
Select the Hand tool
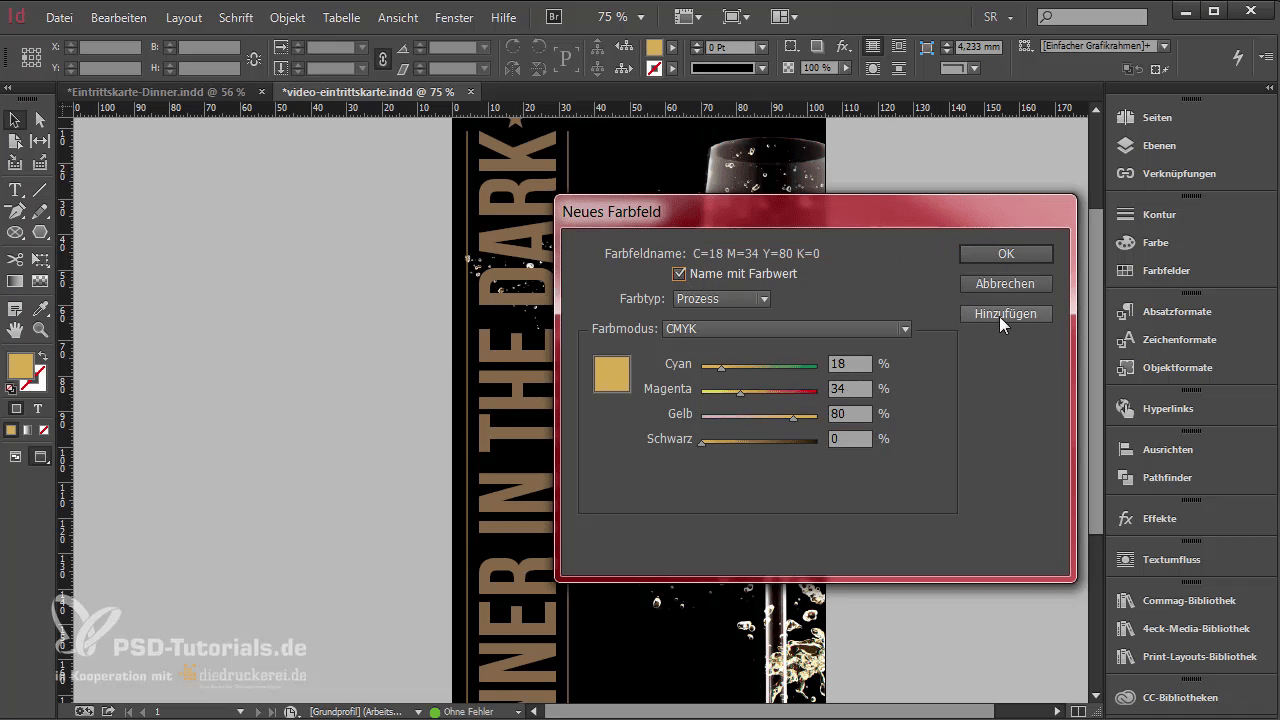[x=15, y=330]
